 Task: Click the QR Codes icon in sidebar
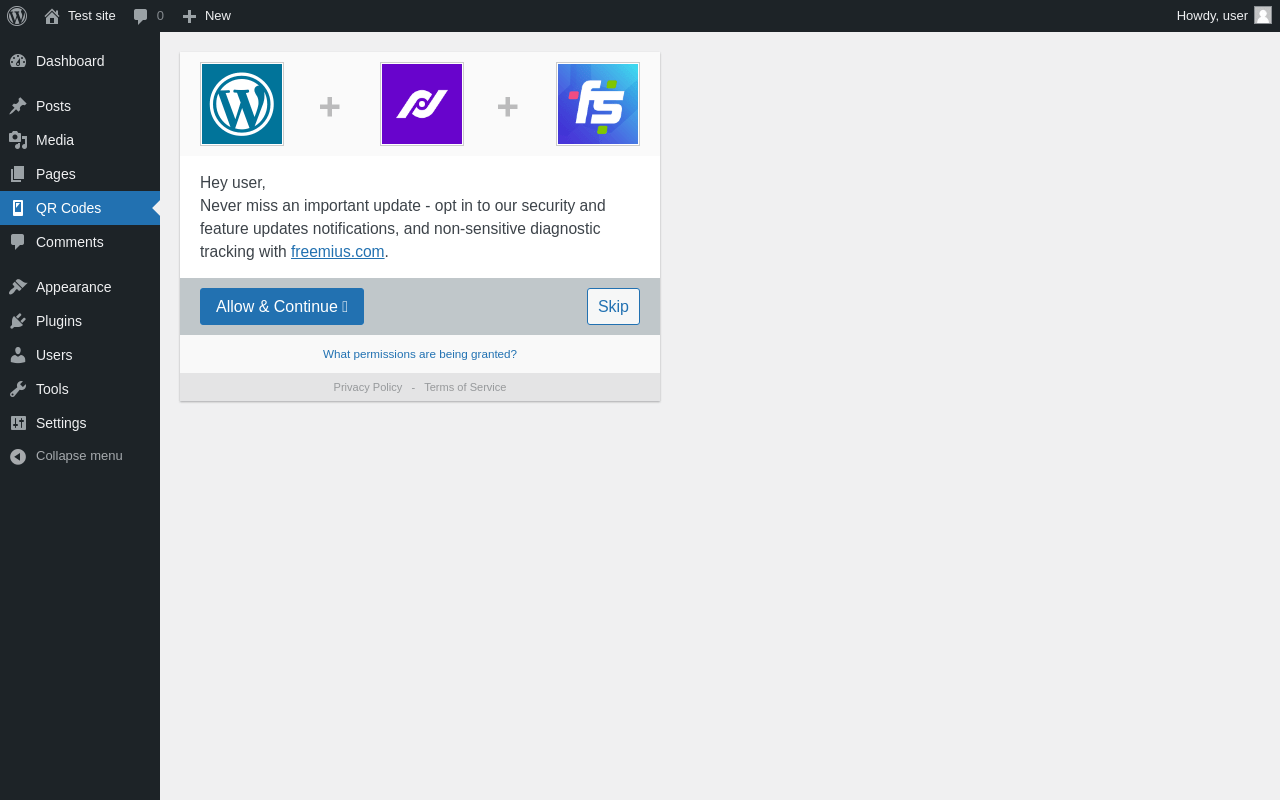tap(18, 208)
